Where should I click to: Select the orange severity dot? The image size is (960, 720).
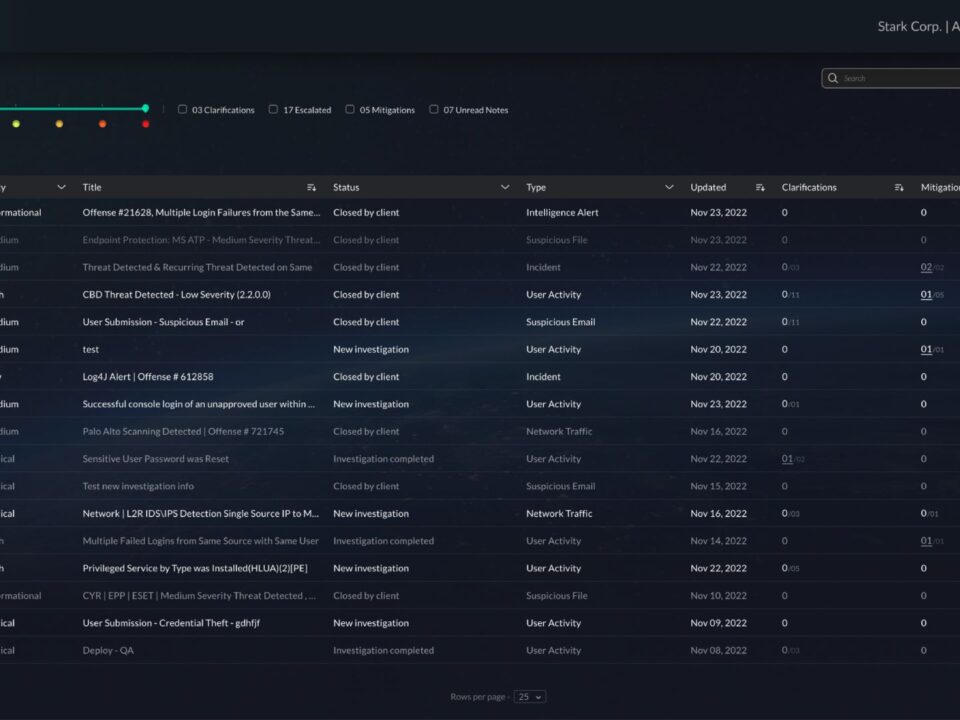point(102,124)
